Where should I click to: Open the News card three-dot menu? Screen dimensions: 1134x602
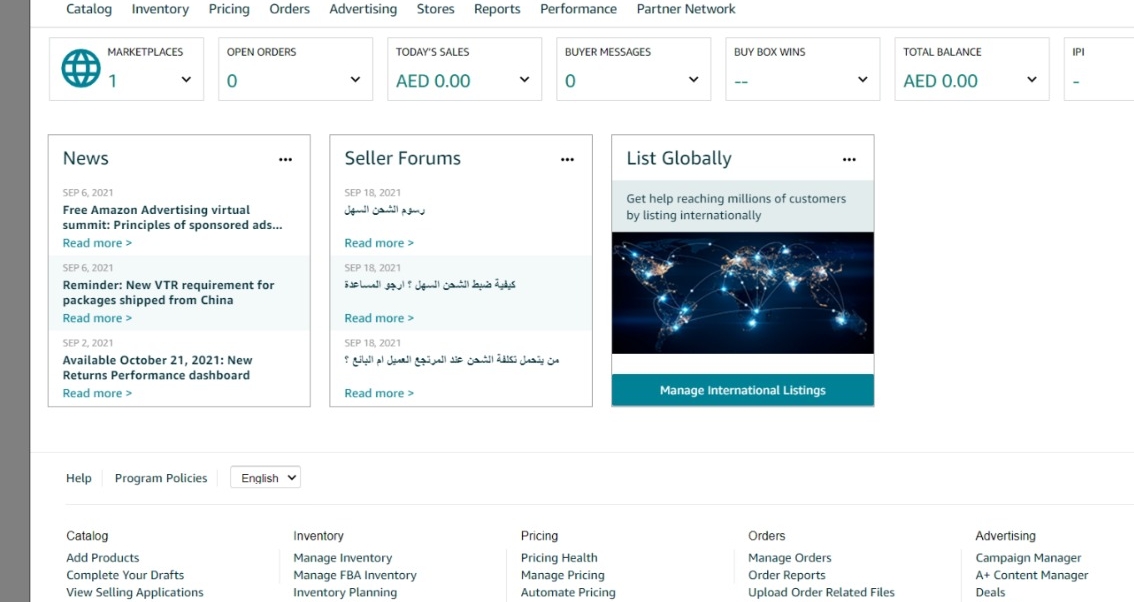point(286,159)
